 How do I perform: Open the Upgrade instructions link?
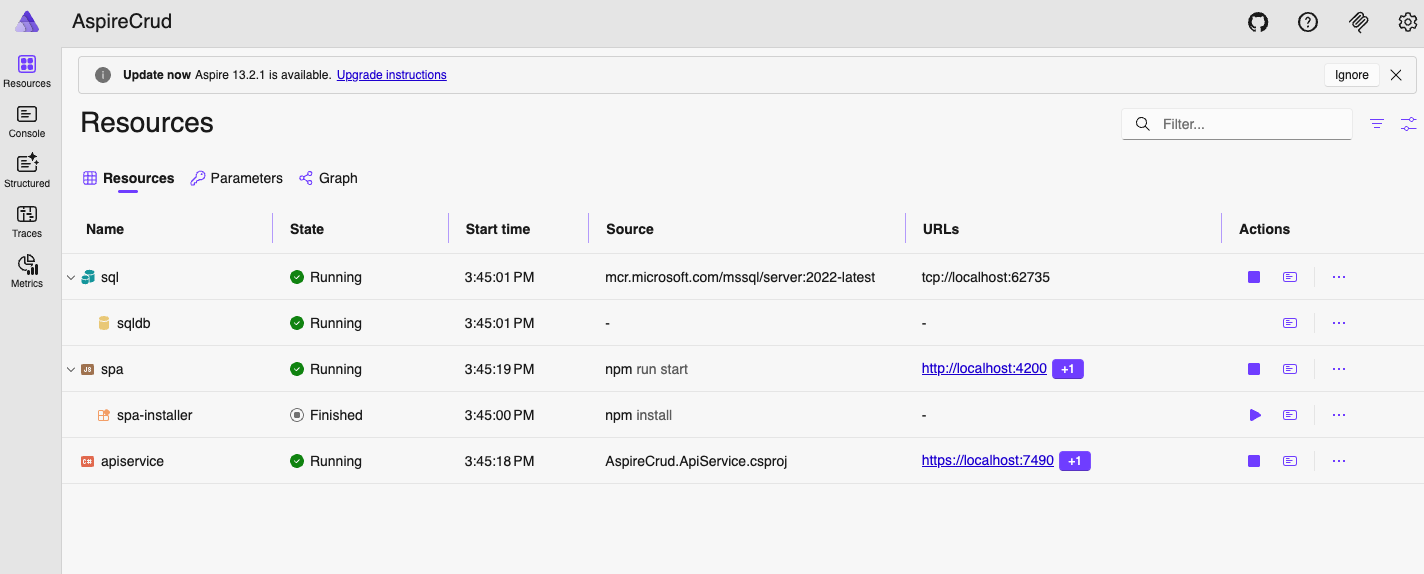point(391,75)
